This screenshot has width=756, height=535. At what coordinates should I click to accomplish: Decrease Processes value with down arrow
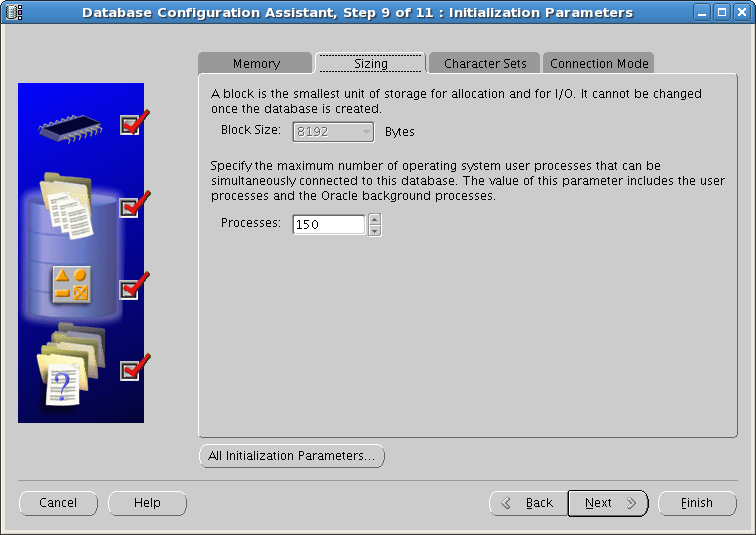375,231
